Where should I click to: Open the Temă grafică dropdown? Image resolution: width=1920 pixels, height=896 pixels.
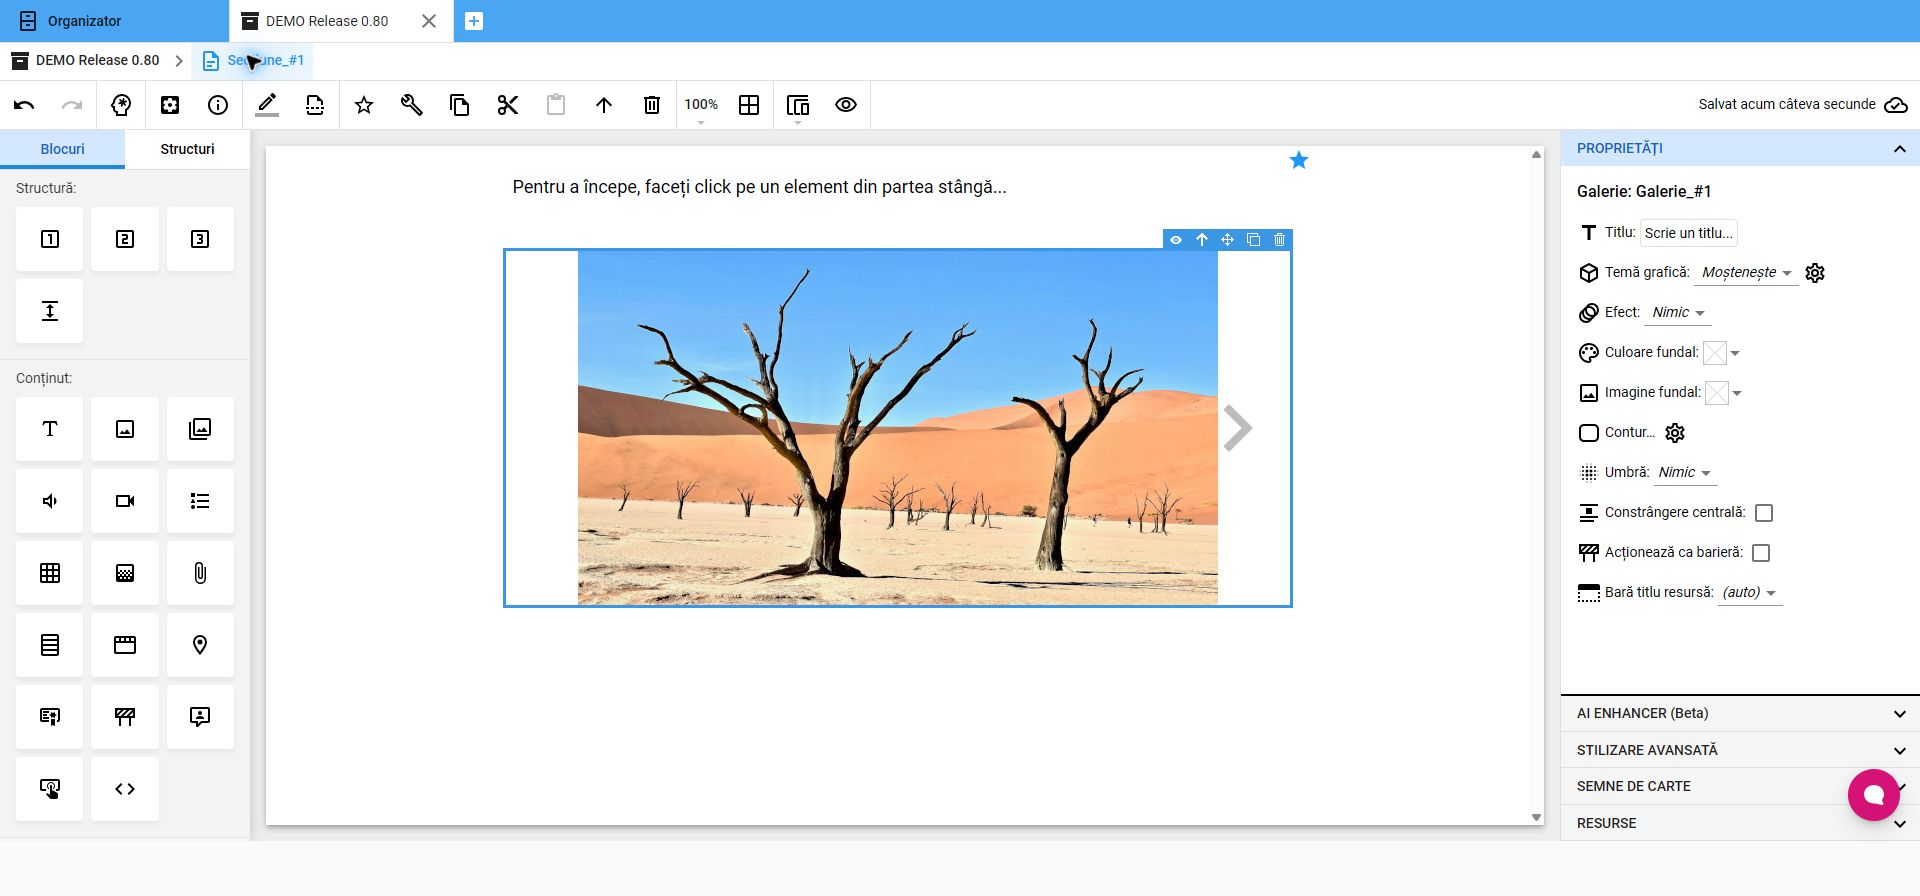pos(1746,273)
